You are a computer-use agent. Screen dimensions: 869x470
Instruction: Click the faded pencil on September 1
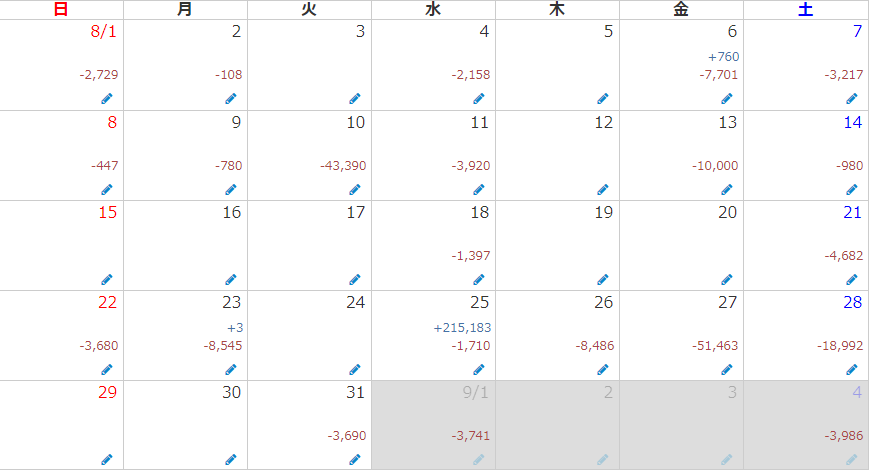tap(479, 459)
